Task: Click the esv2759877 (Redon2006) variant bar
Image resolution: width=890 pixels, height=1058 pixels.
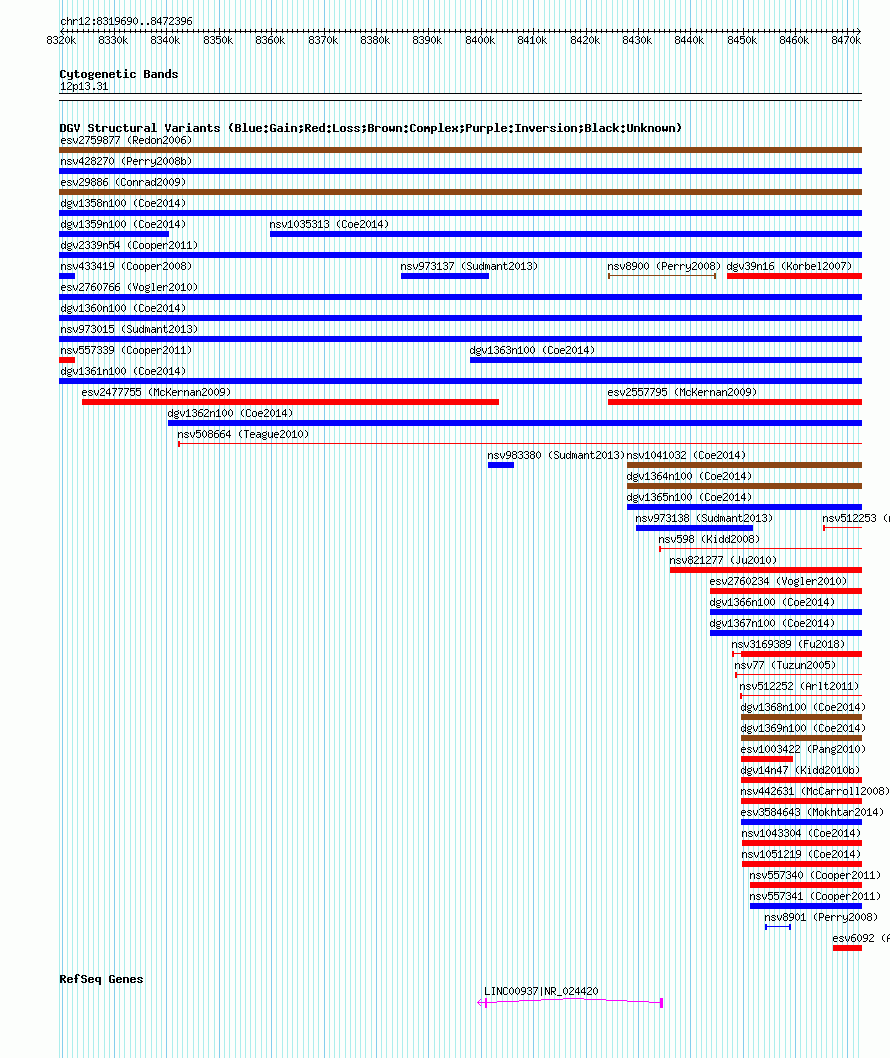Action: click(x=460, y=150)
